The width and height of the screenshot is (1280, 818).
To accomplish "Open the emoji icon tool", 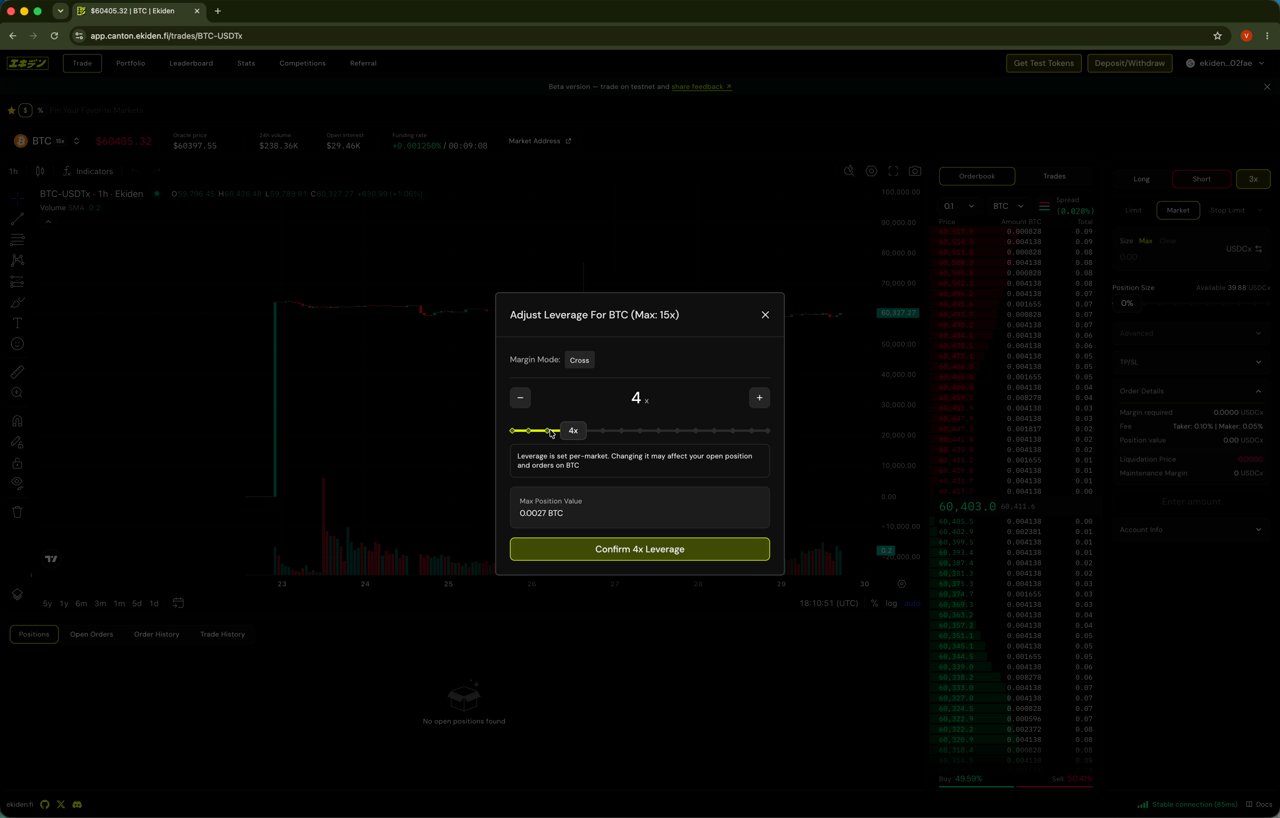I will coord(17,344).
